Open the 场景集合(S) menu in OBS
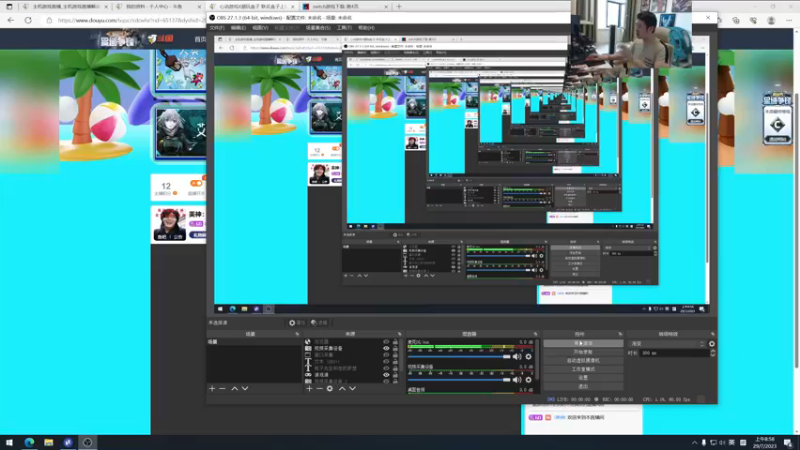Screen dimensions: 800x450 click(x=318, y=28)
